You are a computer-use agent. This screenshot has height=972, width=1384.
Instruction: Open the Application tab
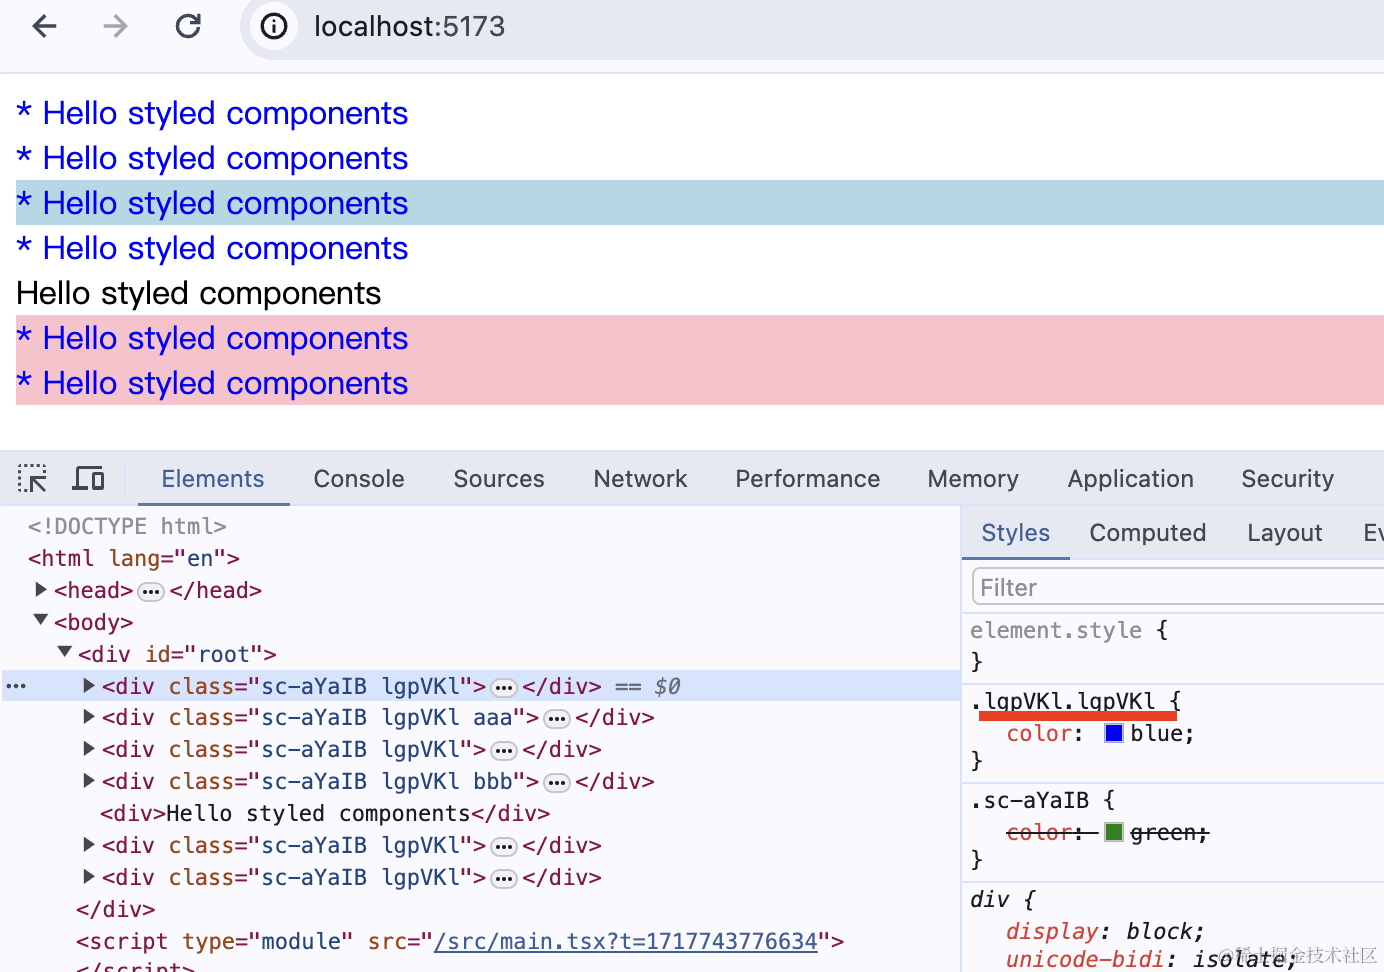tap(1131, 479)
